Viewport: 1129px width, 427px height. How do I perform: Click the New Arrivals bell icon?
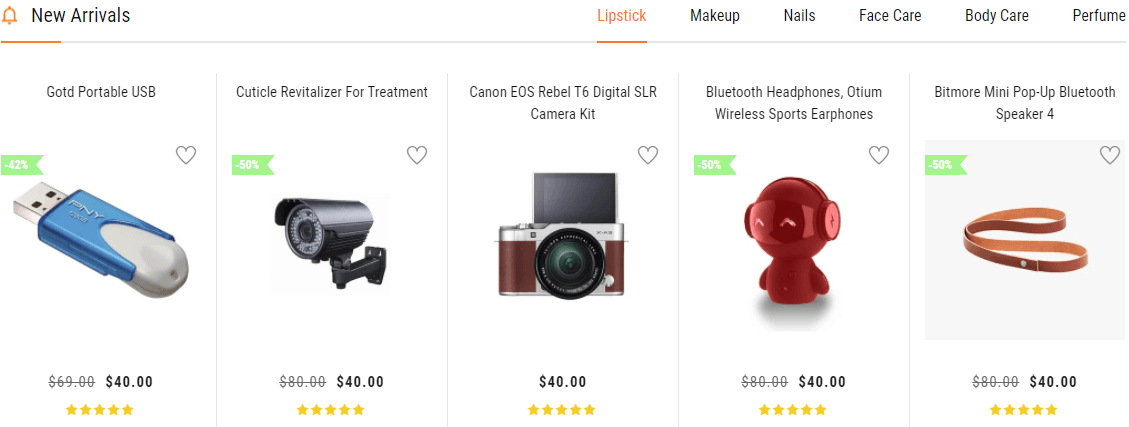10,16
